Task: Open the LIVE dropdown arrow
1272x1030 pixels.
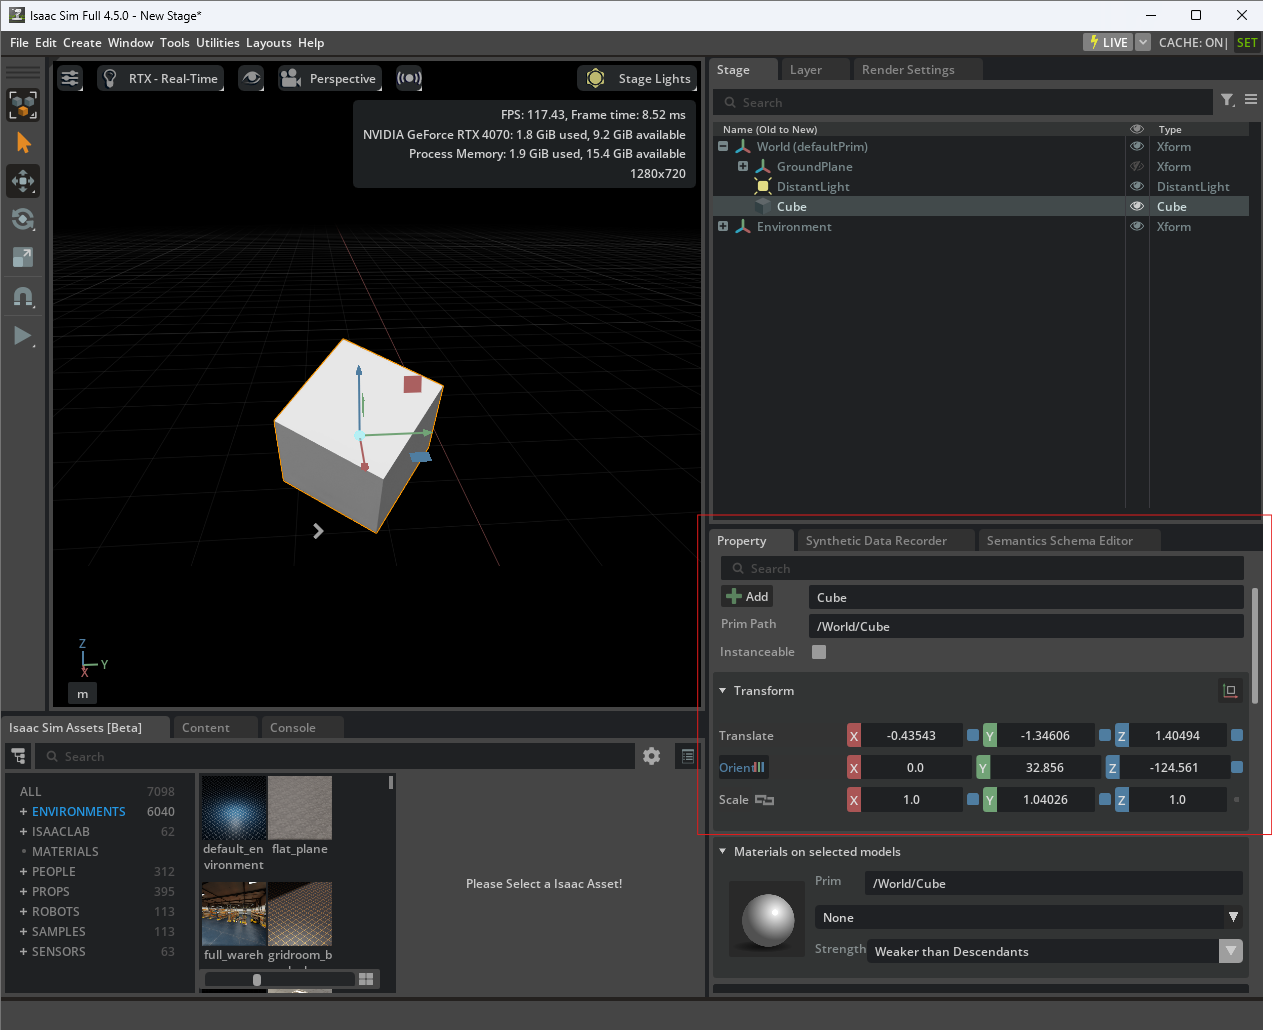Action: 1143,42
